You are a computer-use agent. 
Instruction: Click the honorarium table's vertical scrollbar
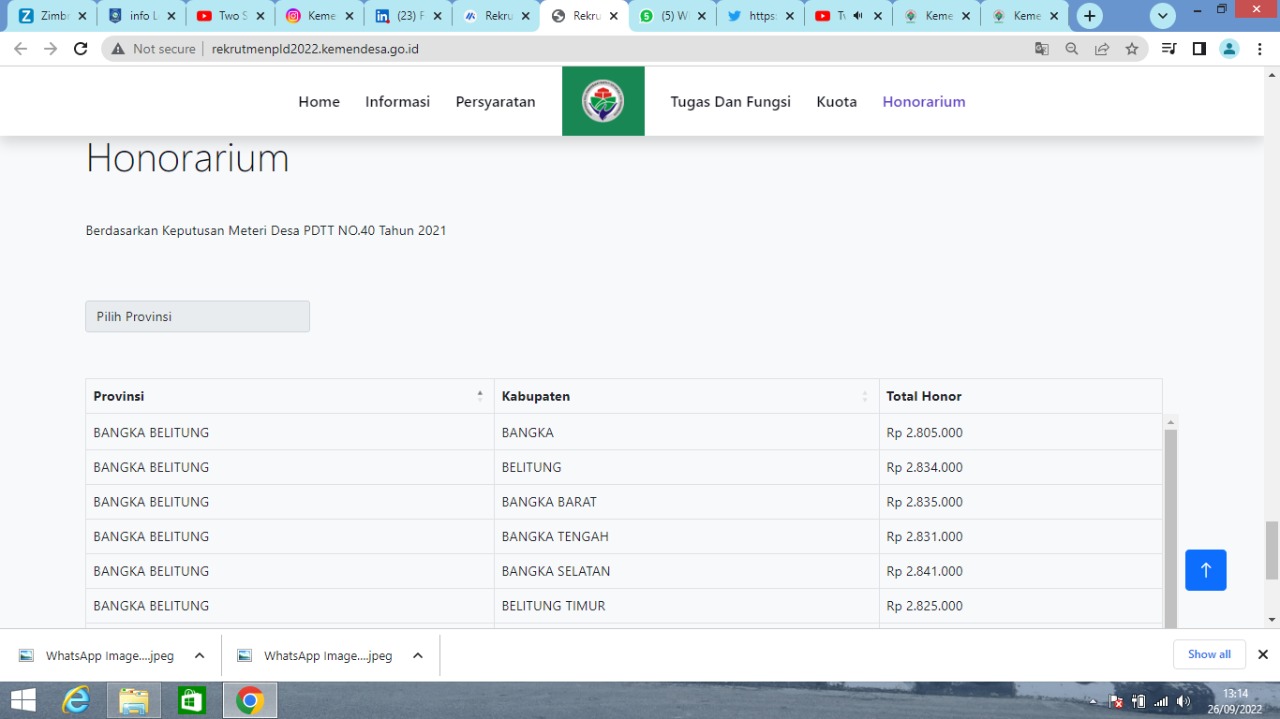[1170, 520]
